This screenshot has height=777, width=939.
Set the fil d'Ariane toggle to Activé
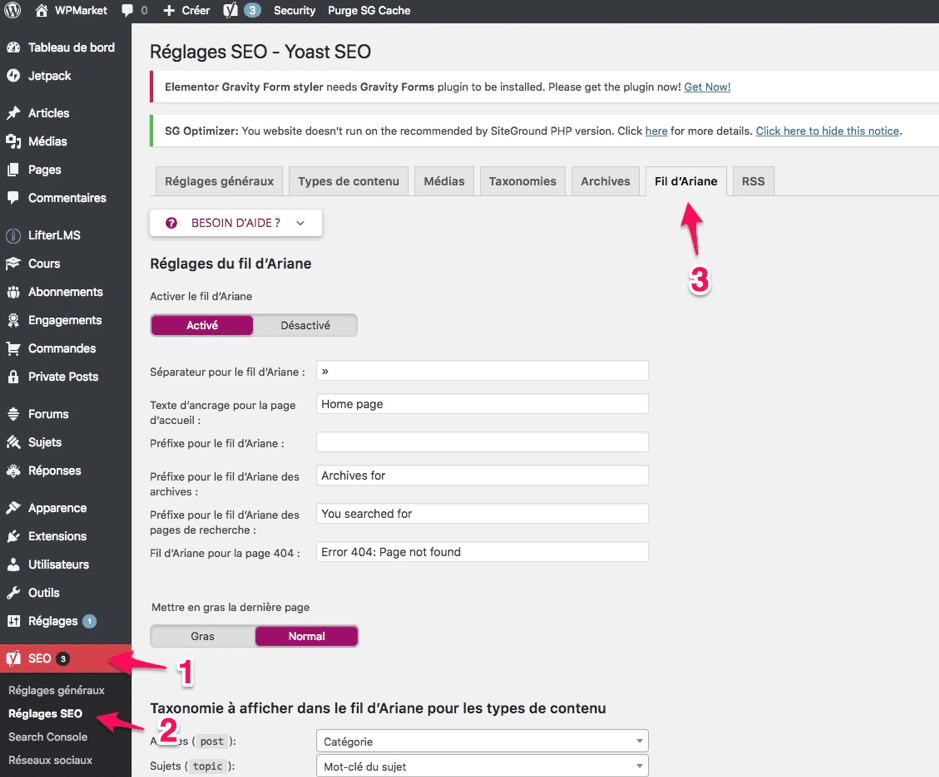(202, 325)
